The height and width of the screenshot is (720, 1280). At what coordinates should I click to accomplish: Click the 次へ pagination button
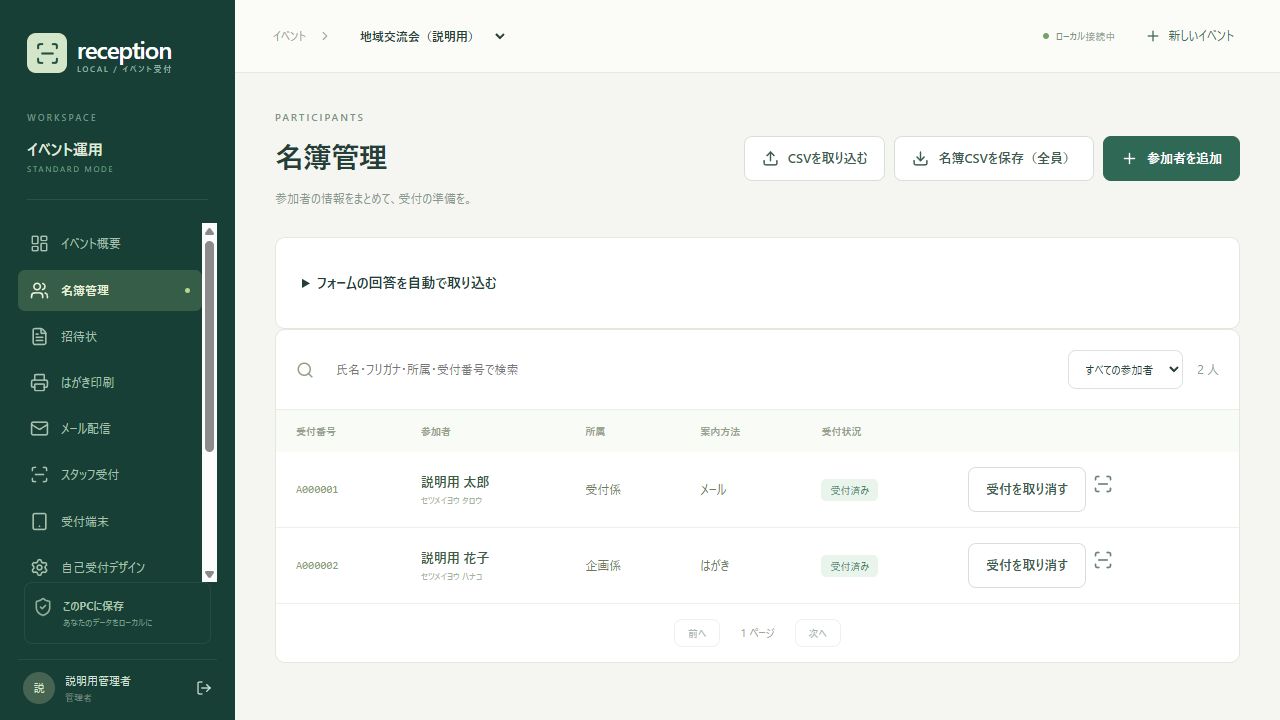pyautogui.click(x=818, y=633)
